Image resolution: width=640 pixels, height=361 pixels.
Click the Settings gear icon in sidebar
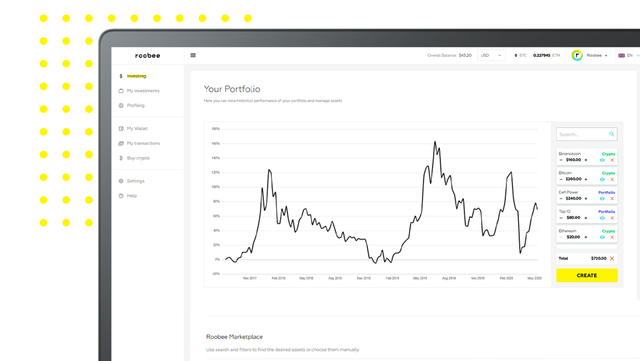121,181
